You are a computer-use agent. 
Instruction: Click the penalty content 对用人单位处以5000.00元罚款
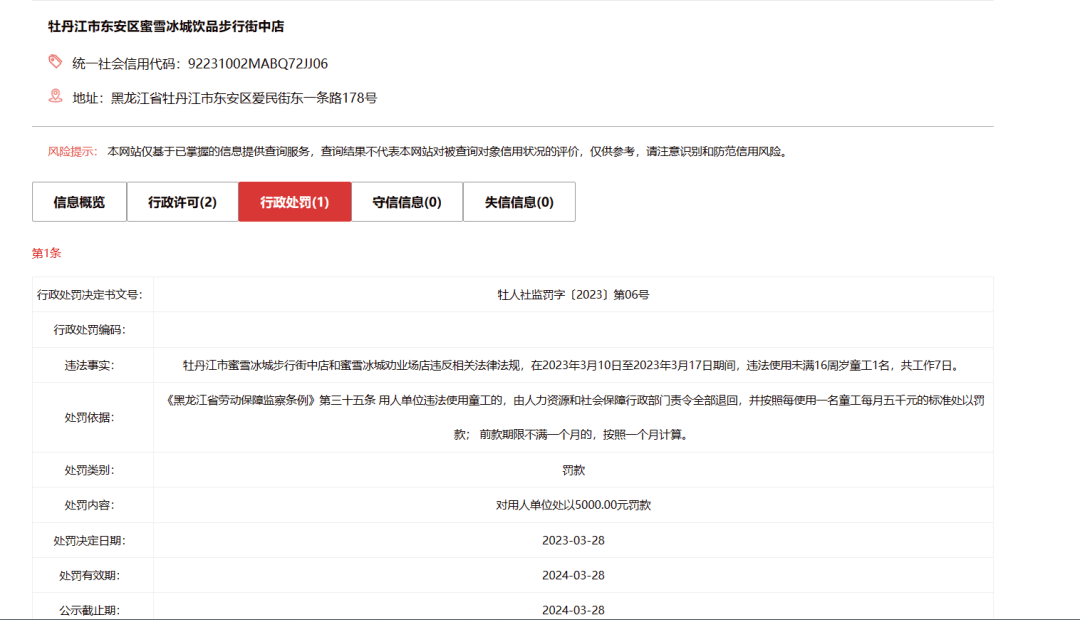pos(573,505)
